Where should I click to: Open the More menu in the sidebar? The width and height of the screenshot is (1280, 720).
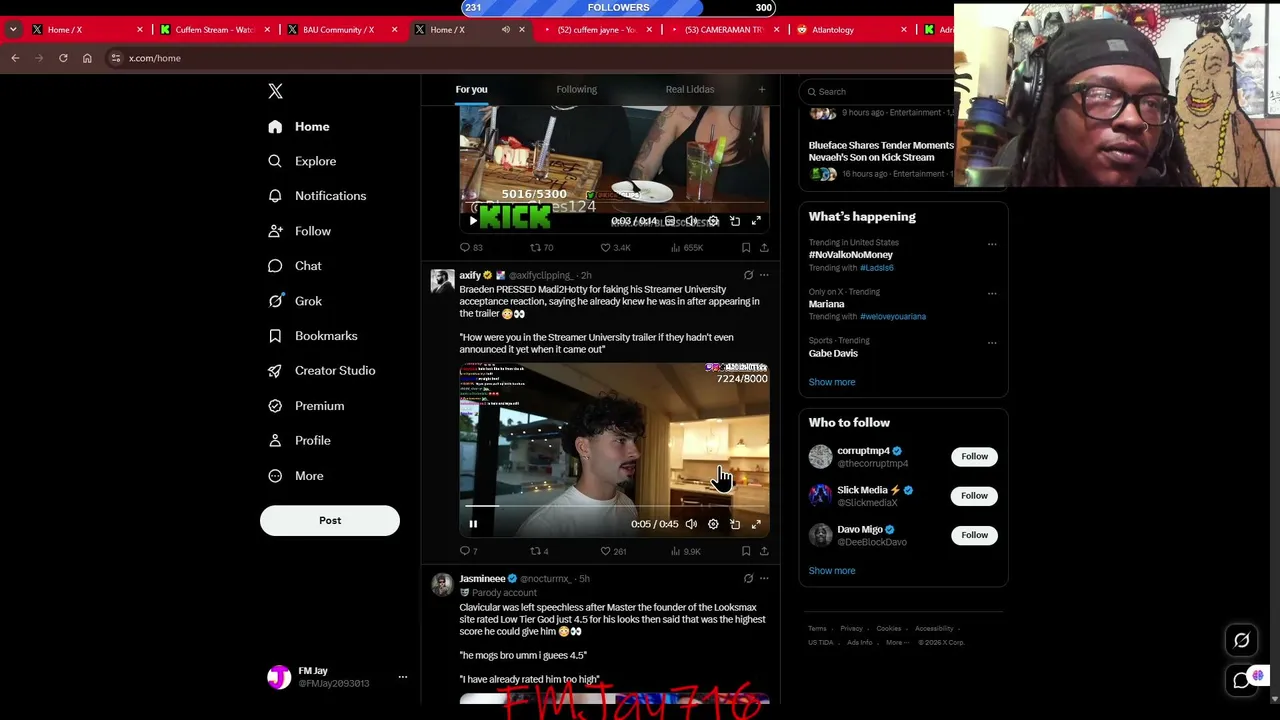(x=296, y=476)
